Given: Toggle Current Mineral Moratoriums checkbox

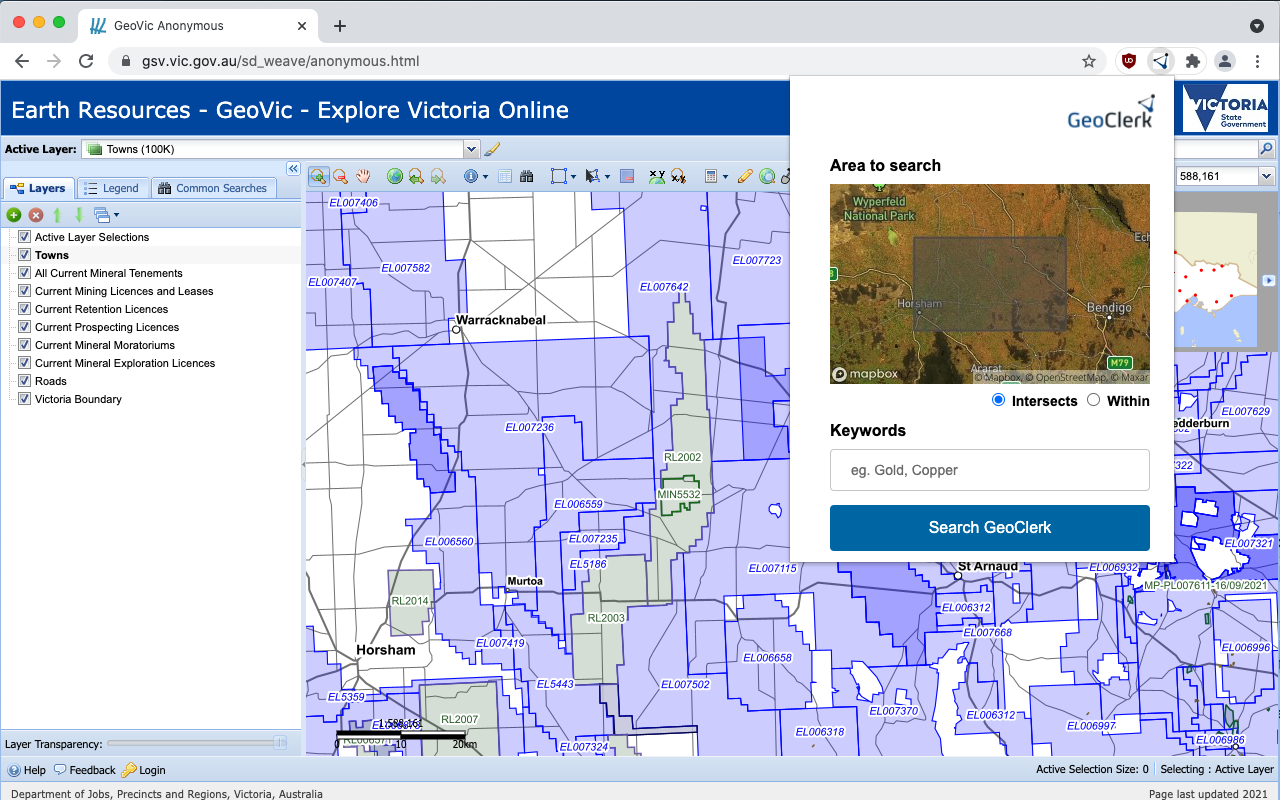Looking at the screenshot, I should [x=25, y=345].
